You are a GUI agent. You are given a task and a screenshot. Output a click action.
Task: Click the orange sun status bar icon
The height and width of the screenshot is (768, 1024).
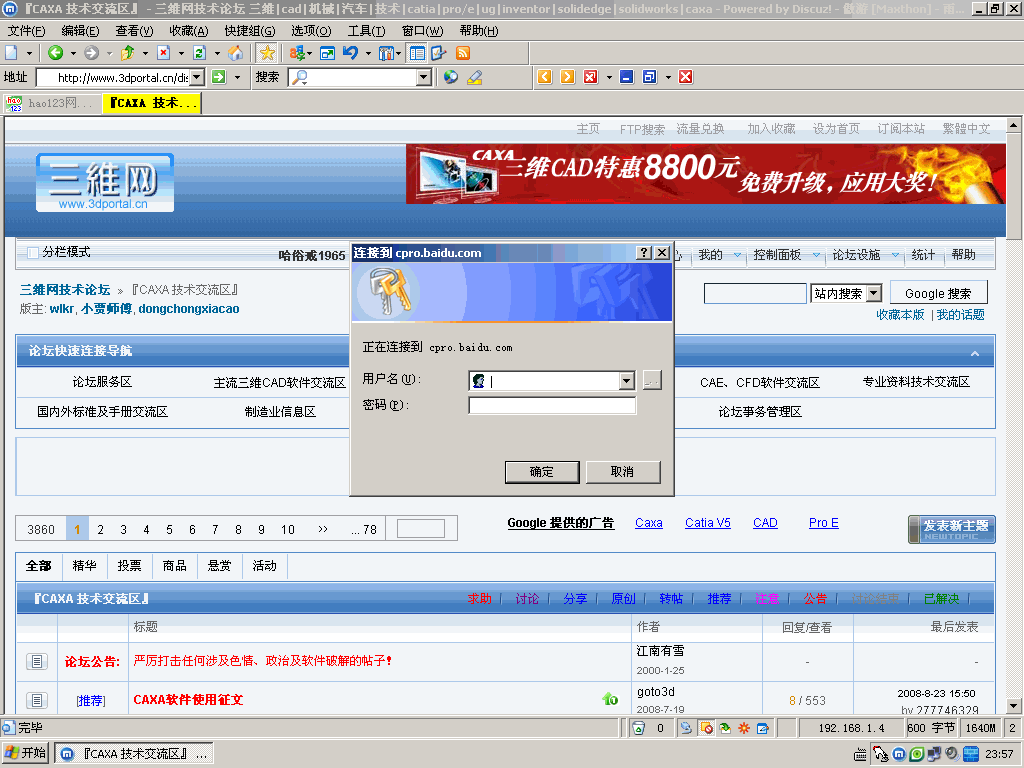coord(744,728)
